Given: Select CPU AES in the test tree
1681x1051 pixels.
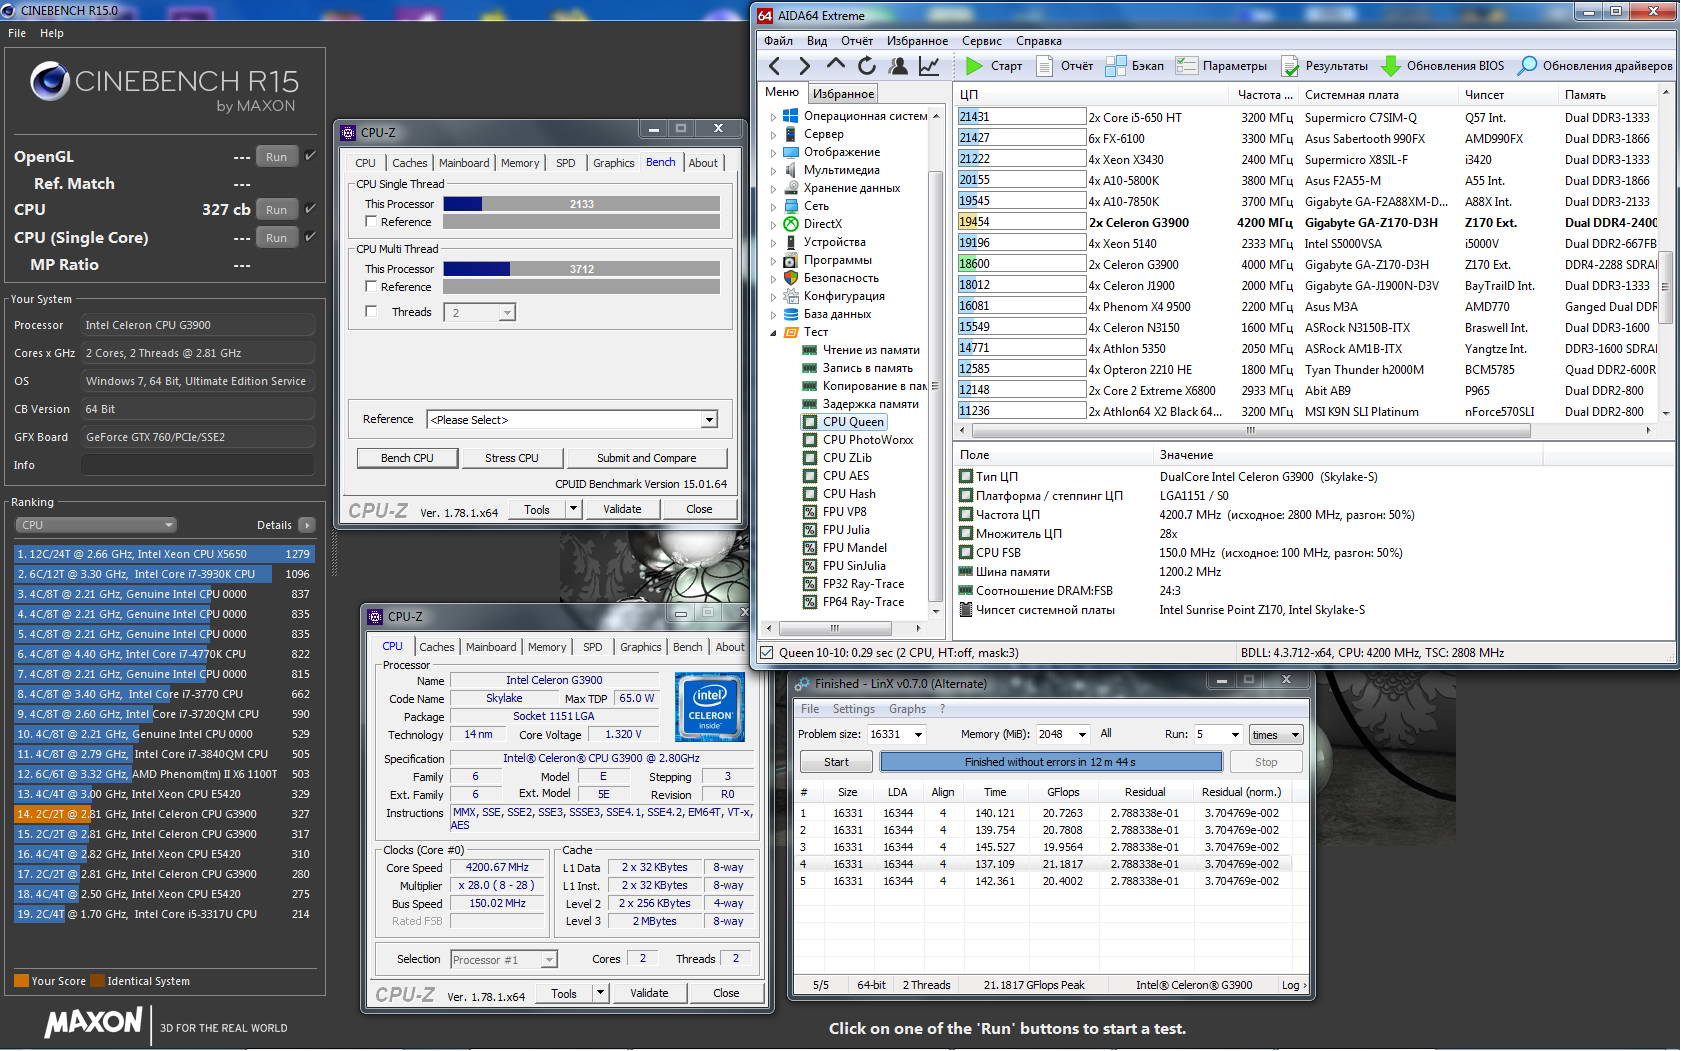Looking at the screenshot, I should click(x=846, y=476).
